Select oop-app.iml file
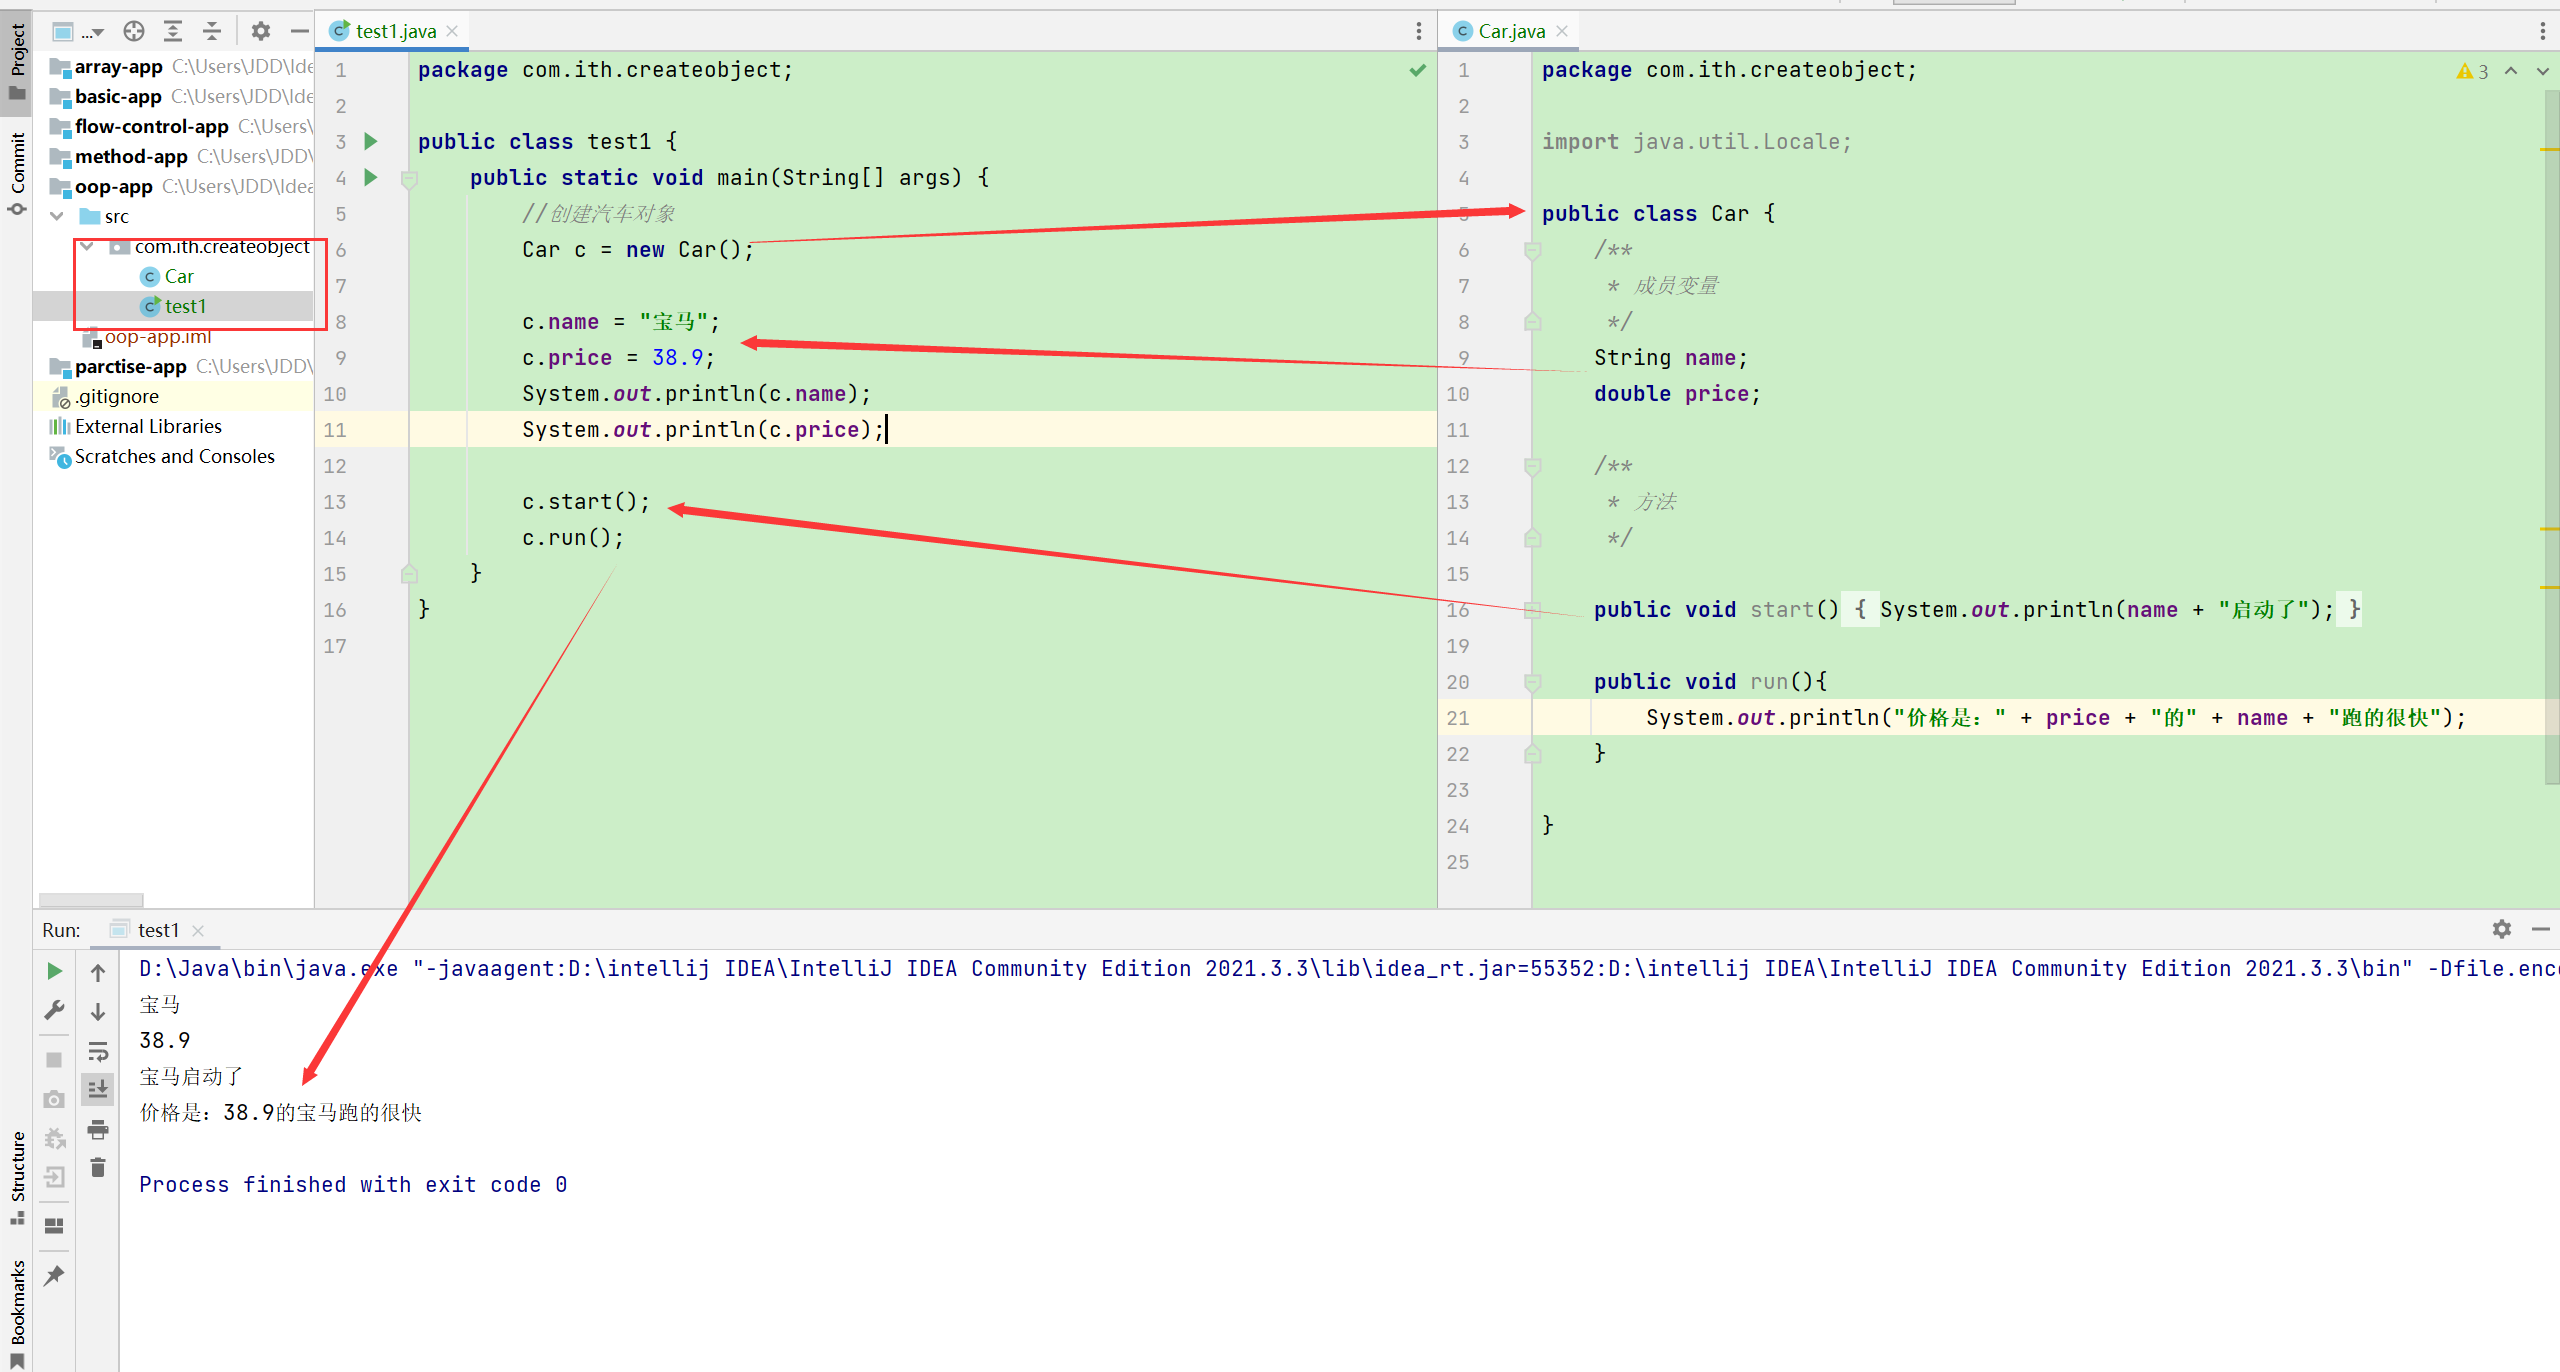This screenshot has height=1372, width=2560. point(158,336)
